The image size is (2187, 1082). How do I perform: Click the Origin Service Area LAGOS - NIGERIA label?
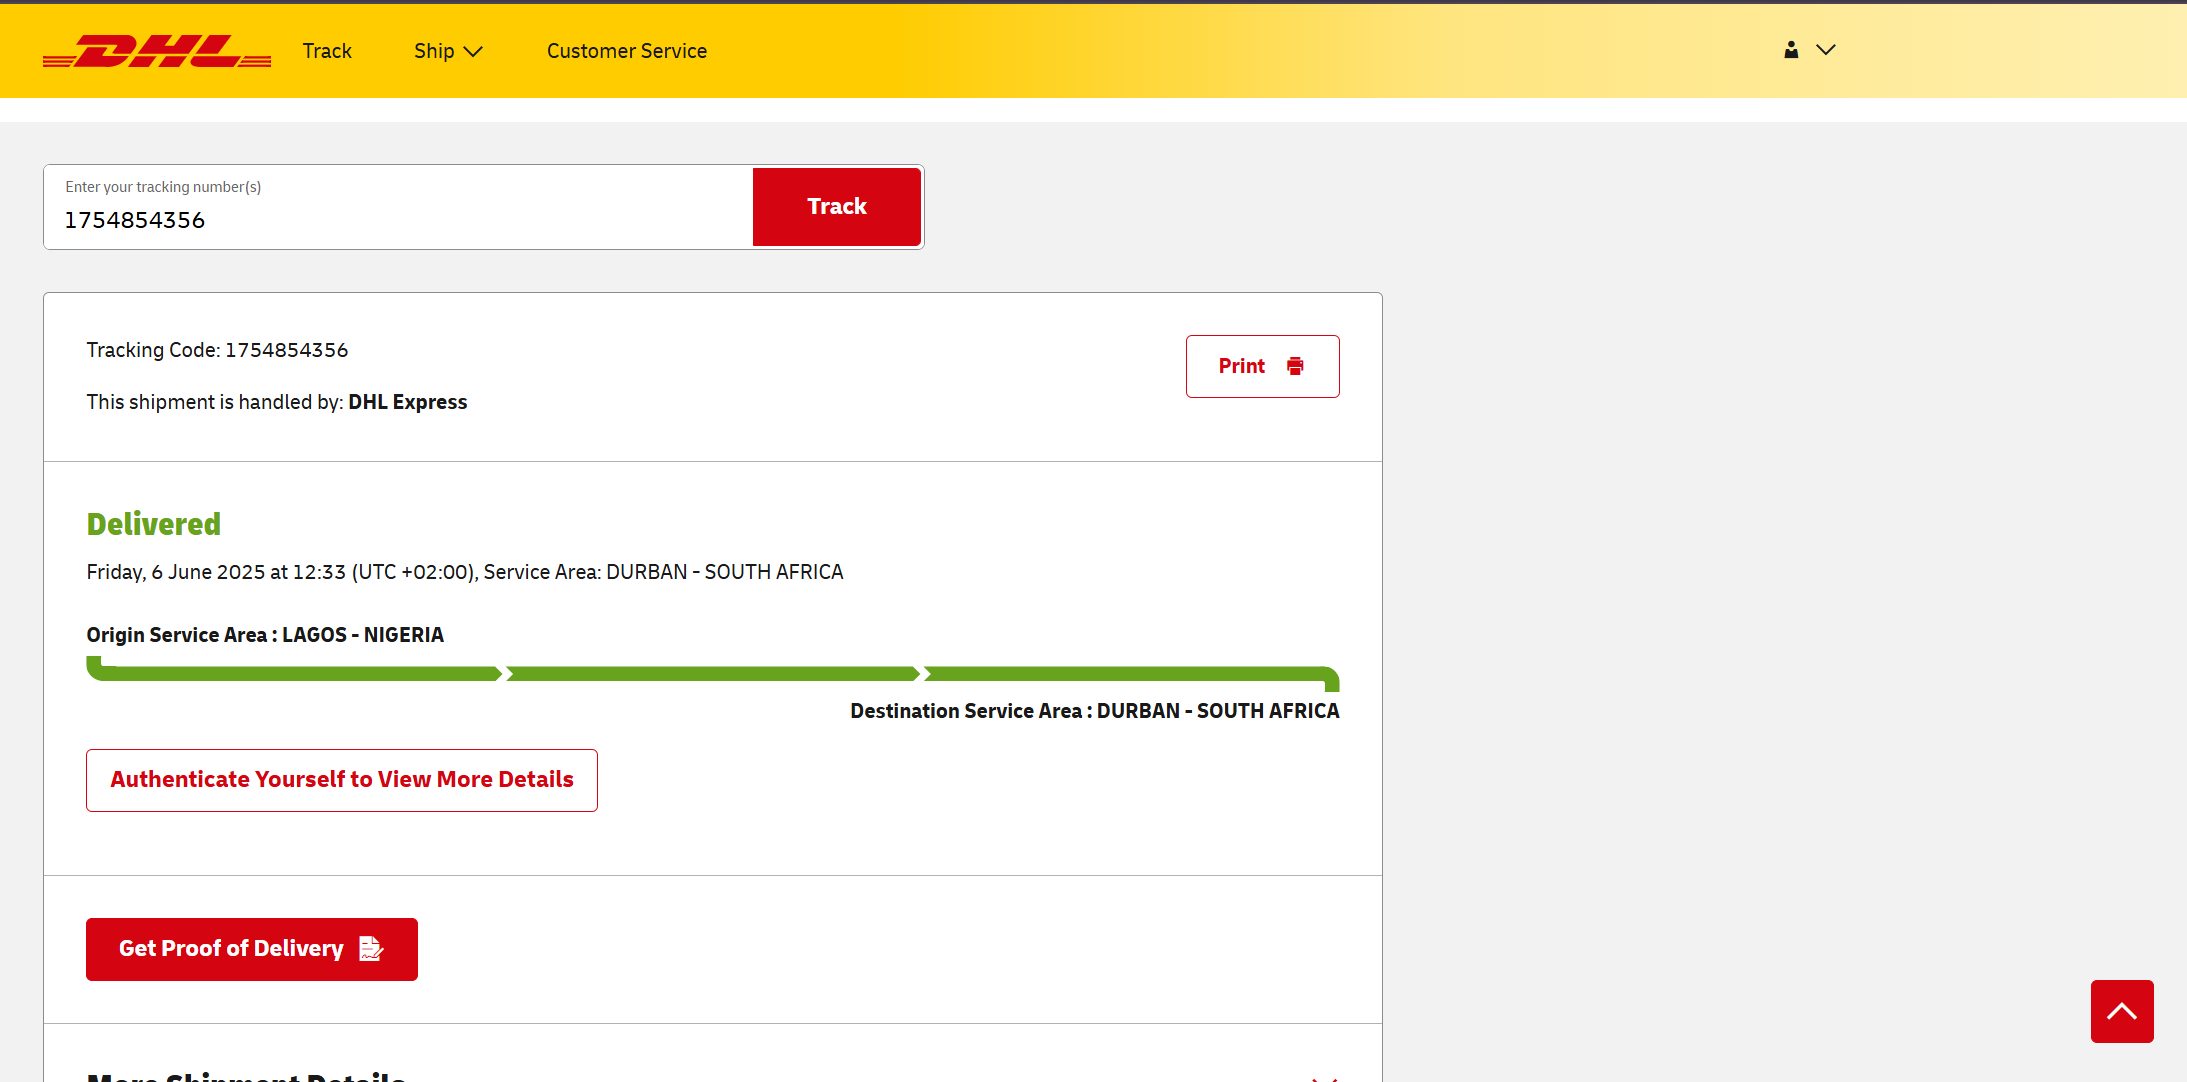click(265, 635)
